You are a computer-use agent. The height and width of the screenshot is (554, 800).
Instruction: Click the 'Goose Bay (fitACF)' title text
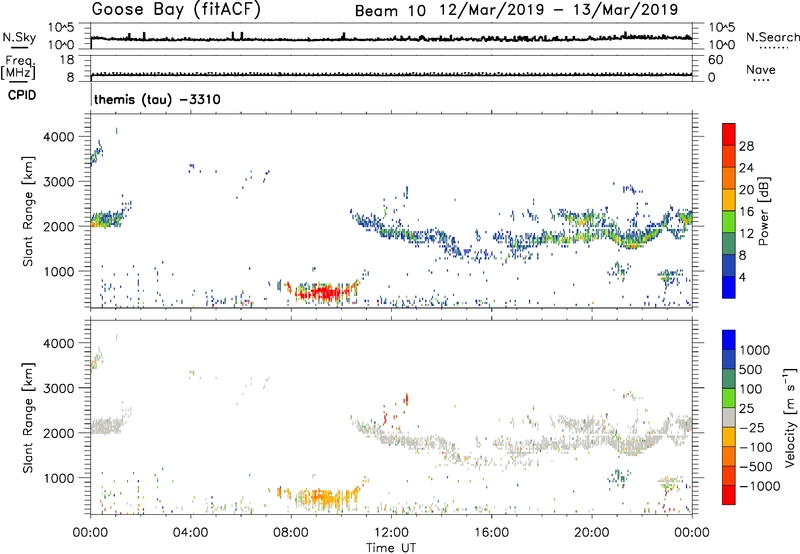(176, 9)
